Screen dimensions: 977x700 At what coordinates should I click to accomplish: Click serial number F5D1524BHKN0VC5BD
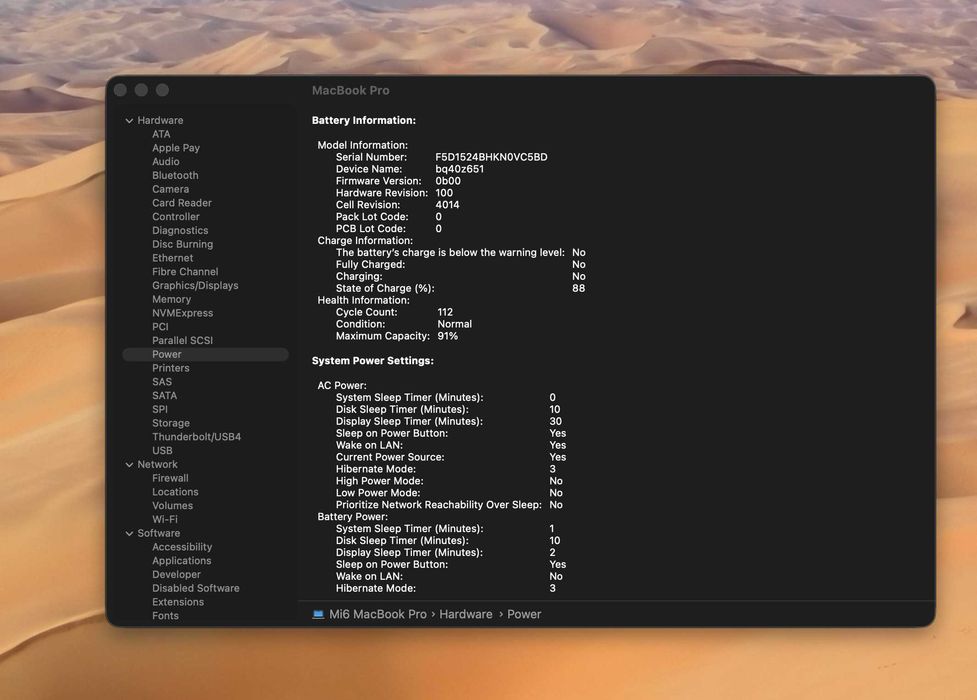click(x=491, y=157)
